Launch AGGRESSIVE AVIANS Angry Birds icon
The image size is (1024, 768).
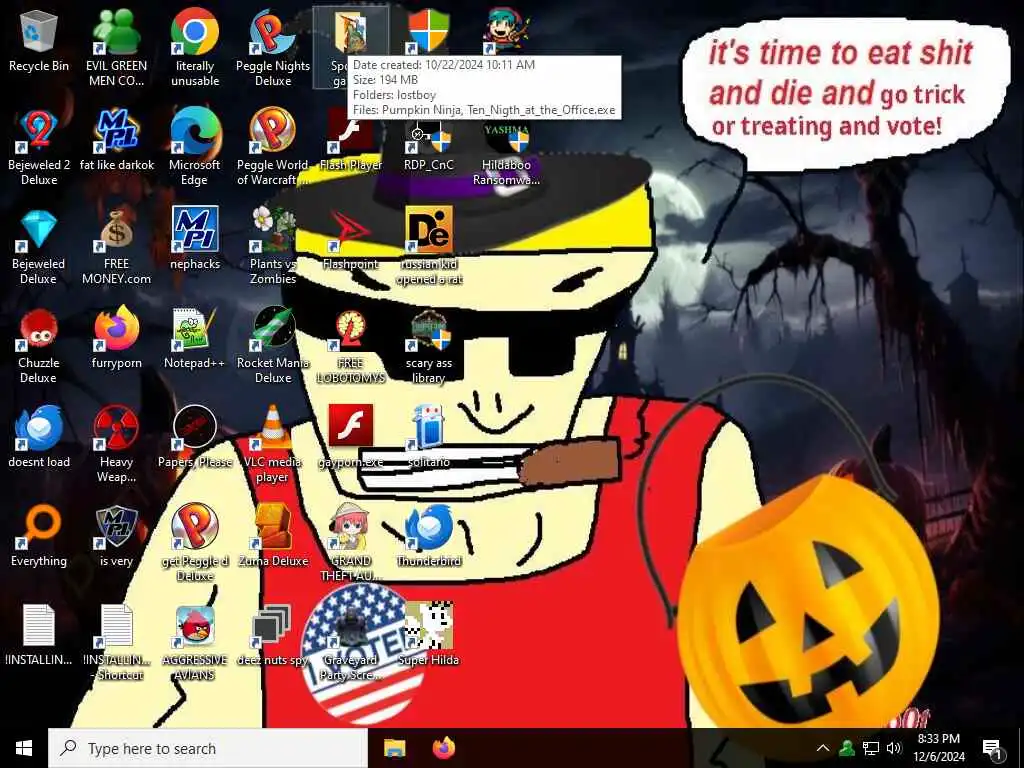pos(195,643)
